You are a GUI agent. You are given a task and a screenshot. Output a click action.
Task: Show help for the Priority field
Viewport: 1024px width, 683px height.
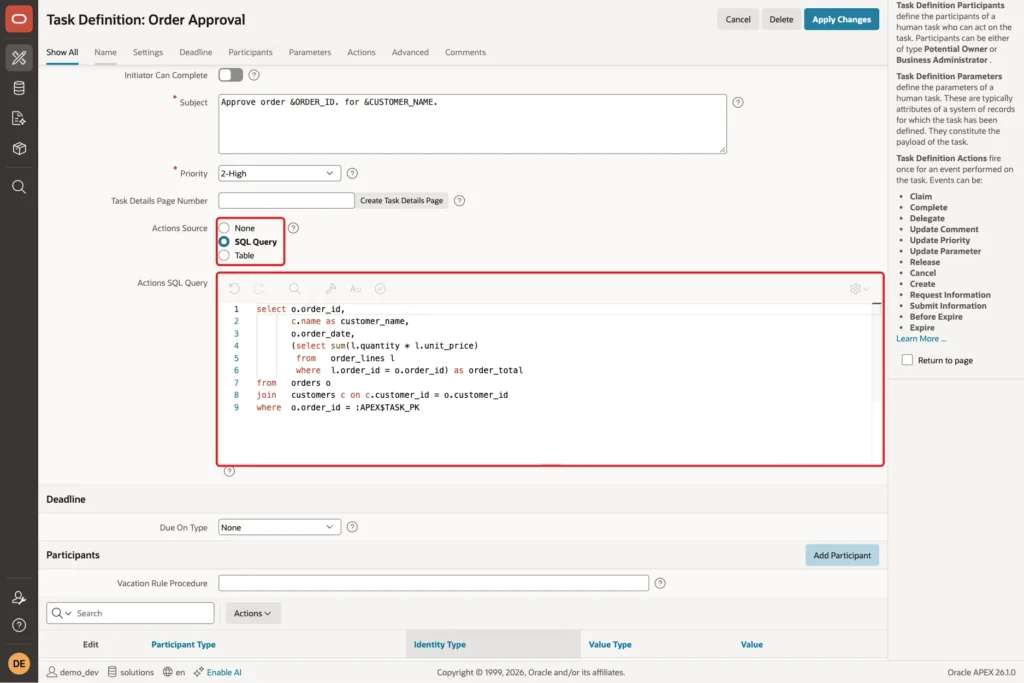click(x=352, y=174)
